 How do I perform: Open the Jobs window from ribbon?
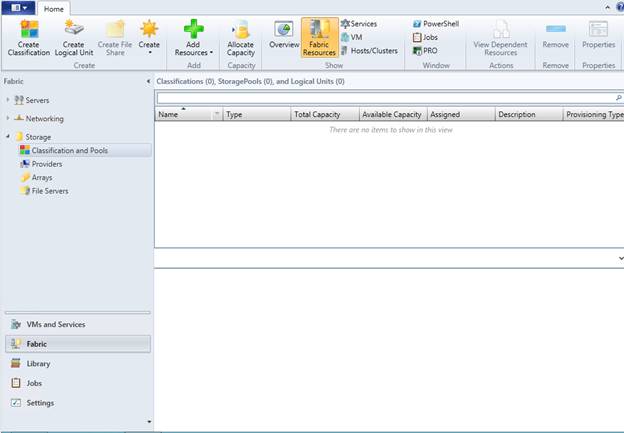coord(425,37)
